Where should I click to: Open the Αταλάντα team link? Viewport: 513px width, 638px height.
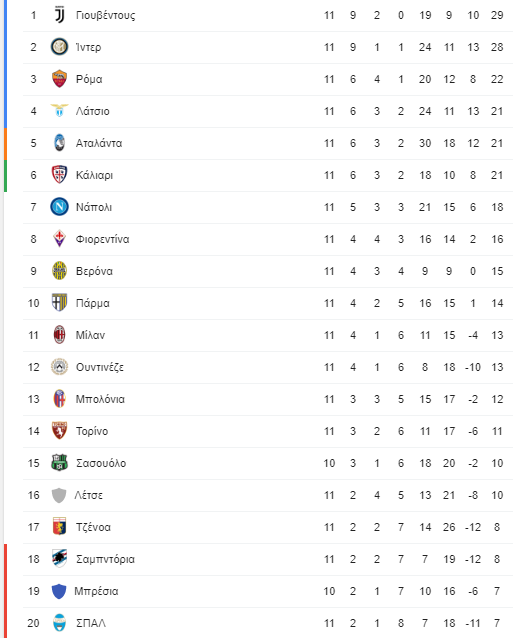pyautogui.click(x=99, y=143)
